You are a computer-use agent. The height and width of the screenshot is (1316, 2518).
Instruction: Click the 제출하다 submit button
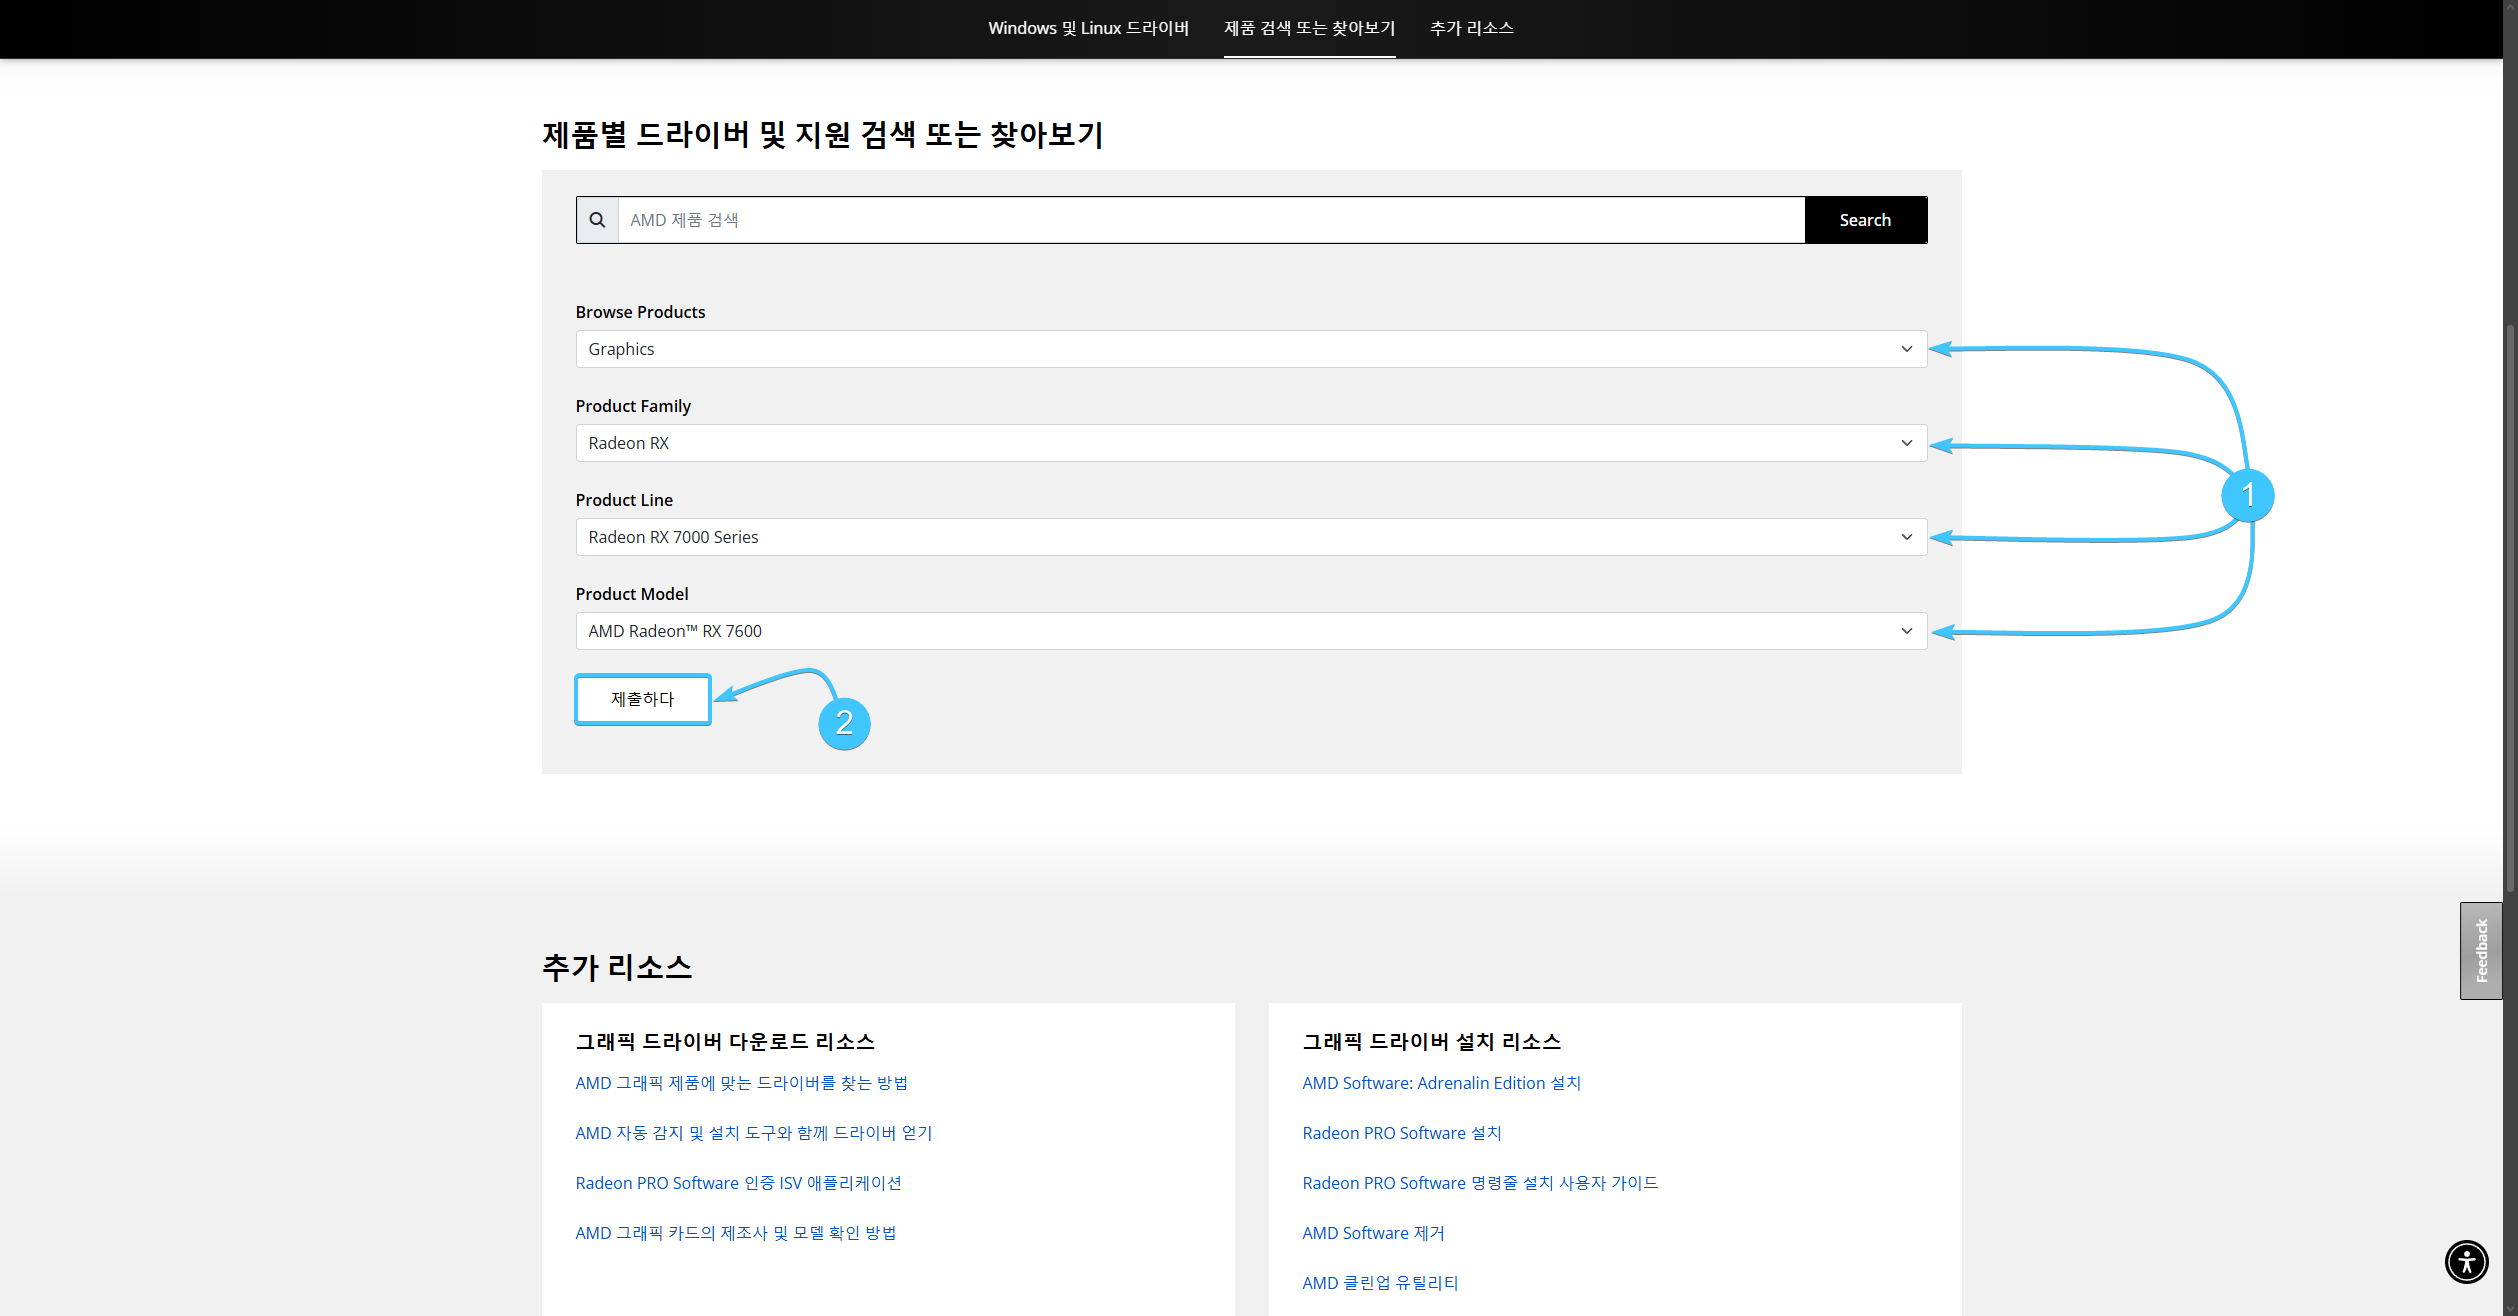click(643, 699)
